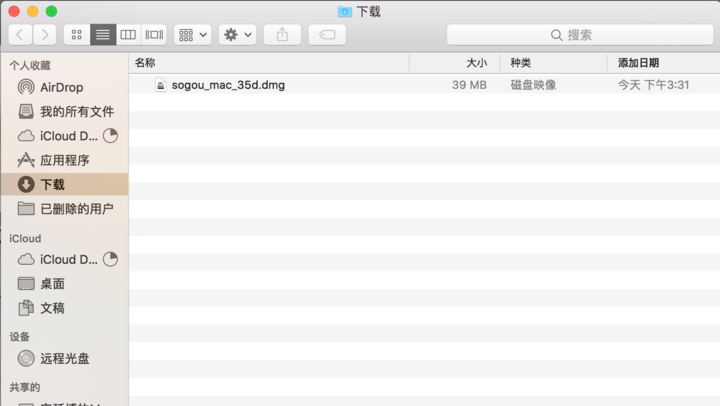Click the 磁盘映像 kind cell
The height and width of the screenshot is (406, 720).
coord(533,85)
